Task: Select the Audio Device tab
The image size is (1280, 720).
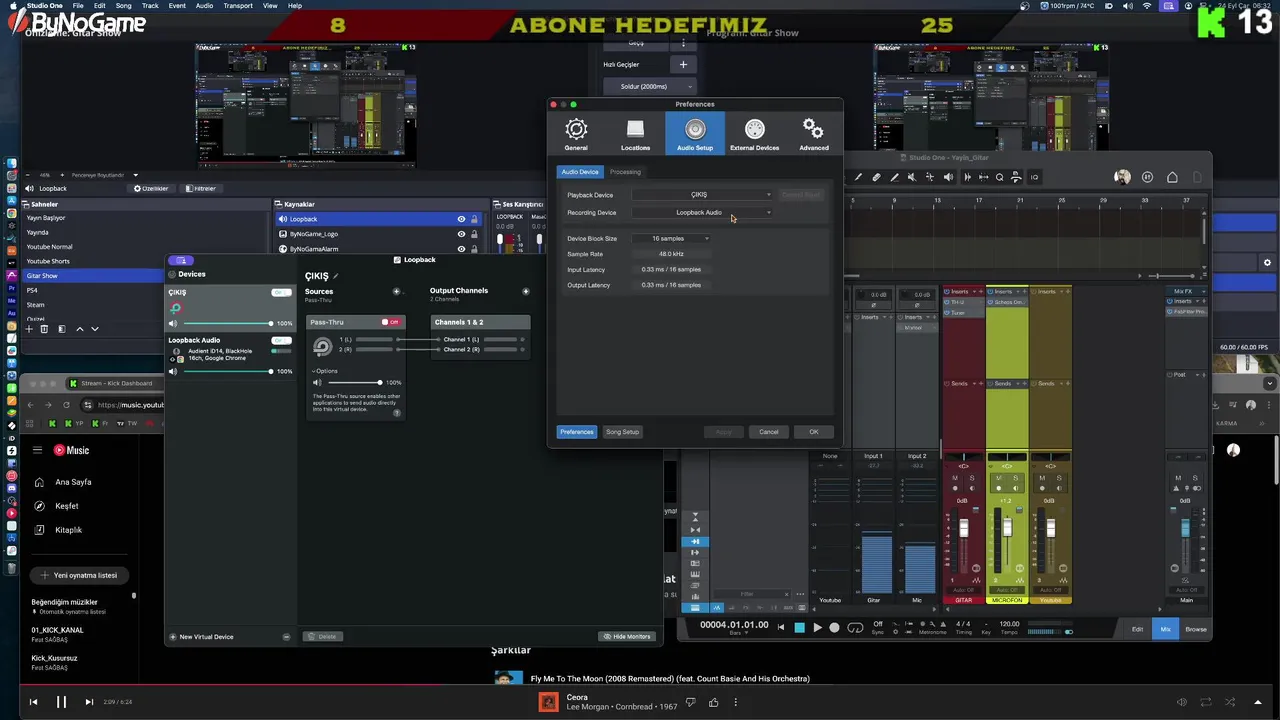Action: [580, 172]
